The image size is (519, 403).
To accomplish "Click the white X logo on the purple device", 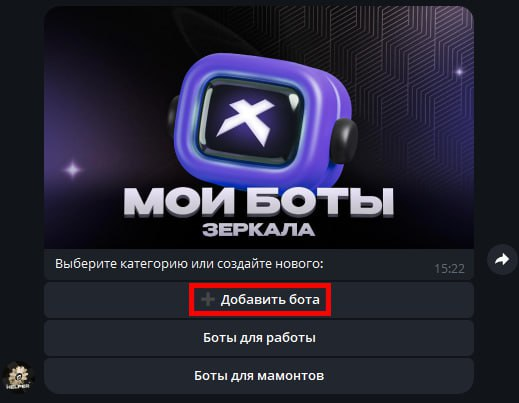I will 246,119.
